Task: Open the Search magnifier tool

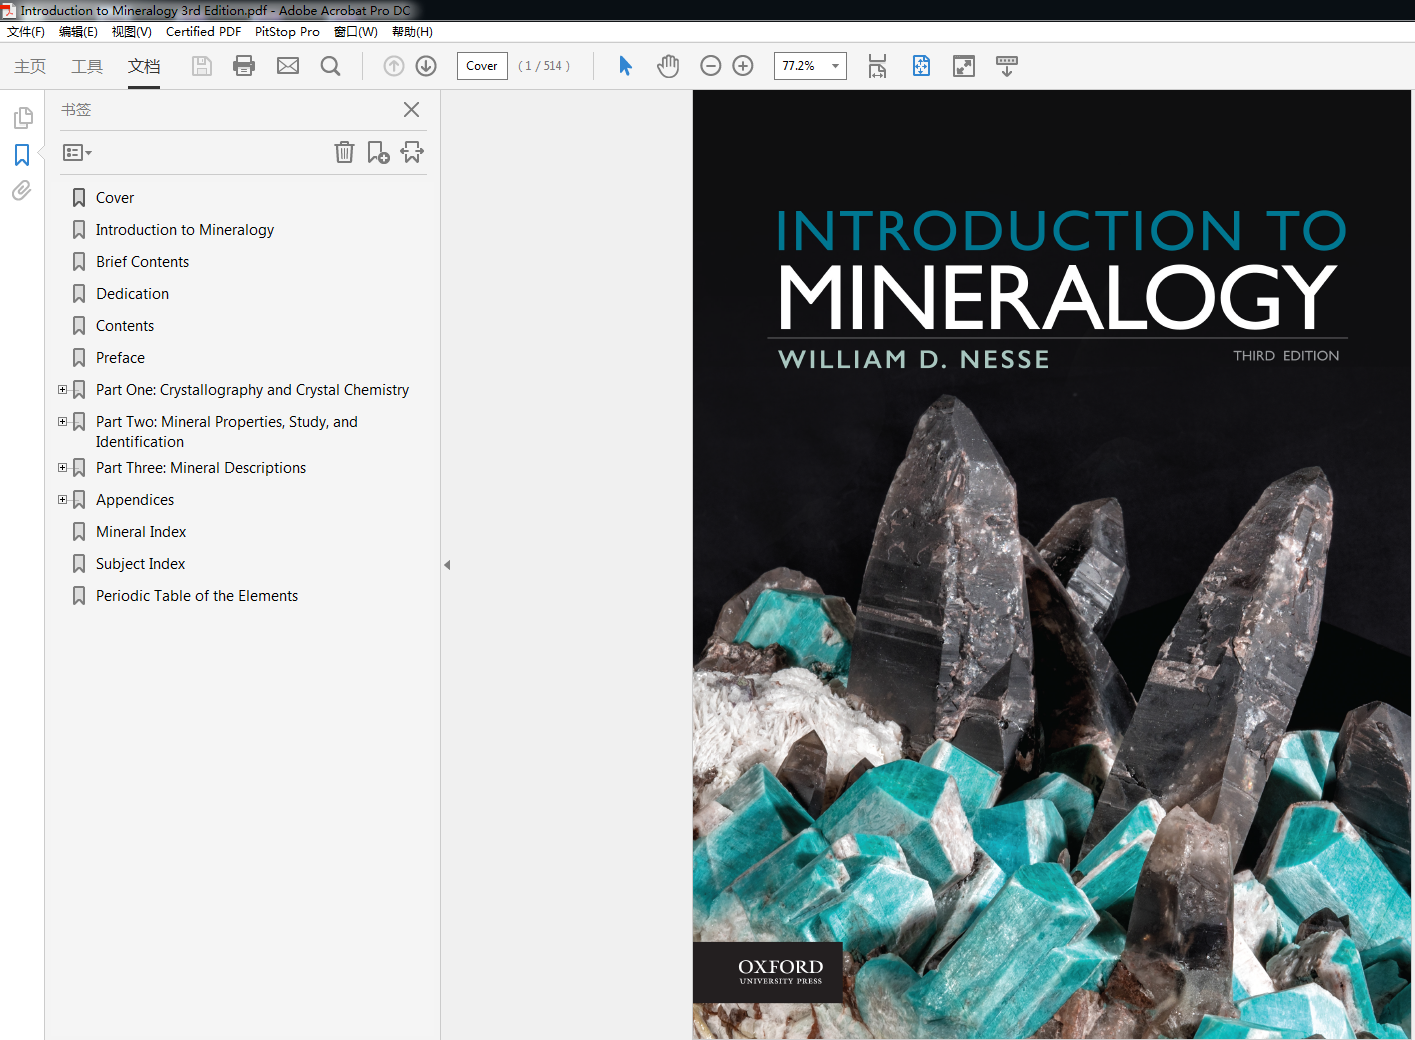Action: point(330,66)
